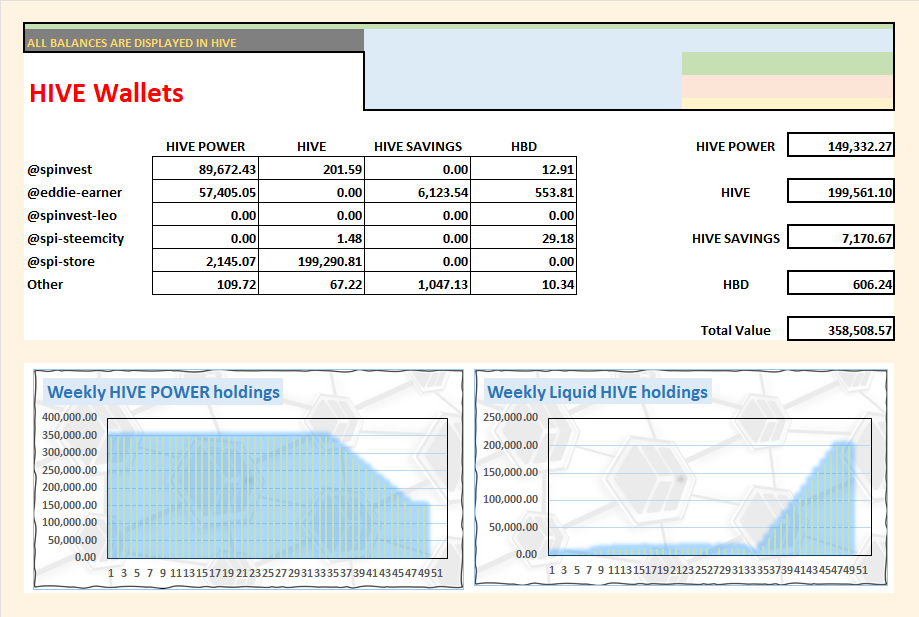This screenshot has width=919, height=617.
Task: Select @spi-store HIVE cell 199,290.81
Action: 311,261
